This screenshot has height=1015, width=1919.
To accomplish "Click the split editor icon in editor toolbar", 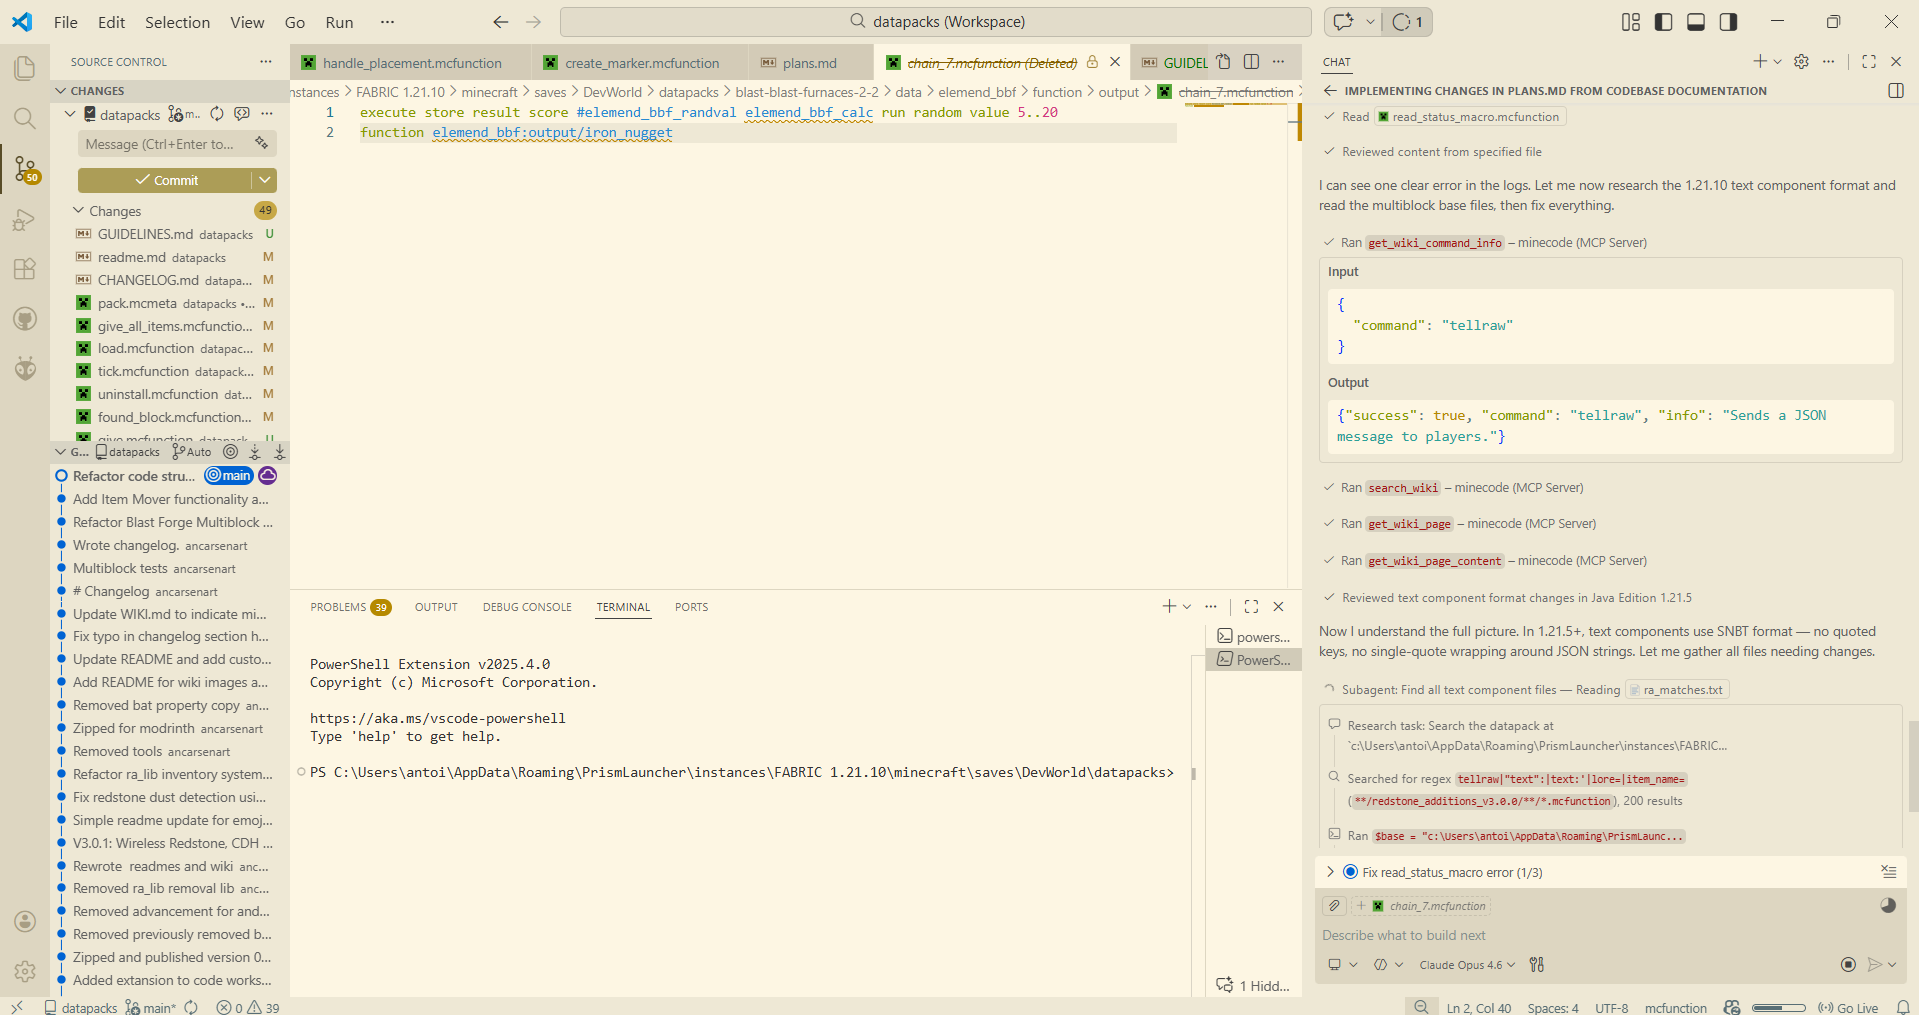I will click(1251, 62).
